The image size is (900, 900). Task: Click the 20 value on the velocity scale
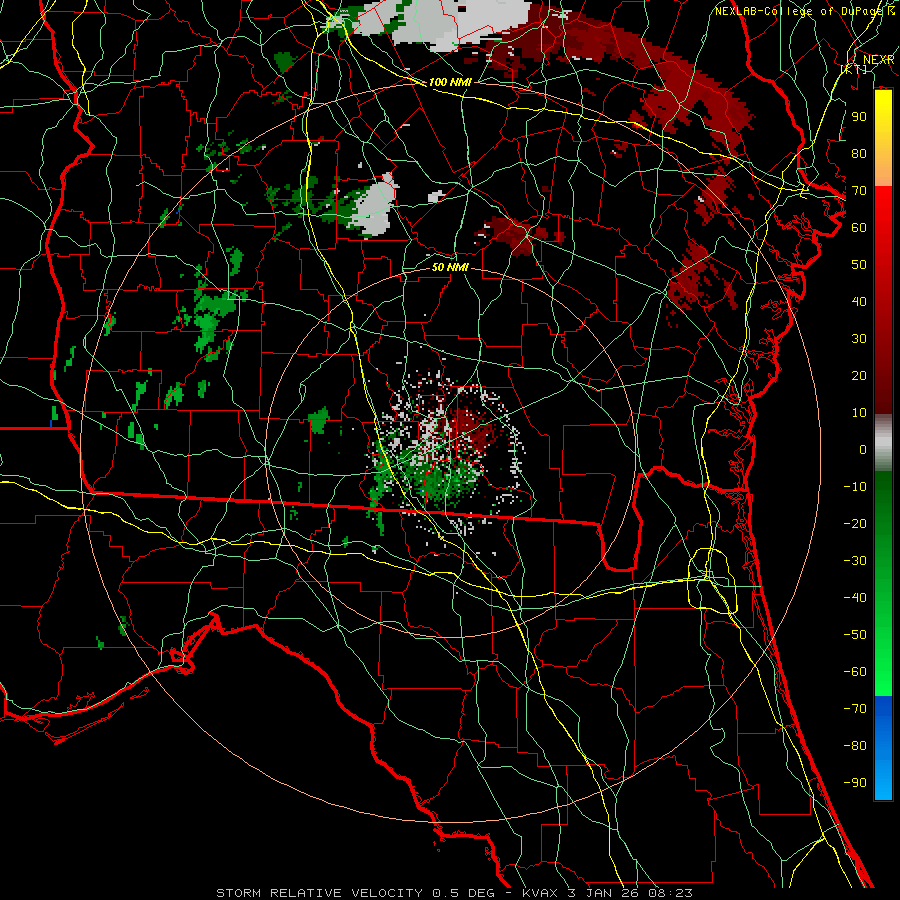pyautogui.click(x=859, y=375)
